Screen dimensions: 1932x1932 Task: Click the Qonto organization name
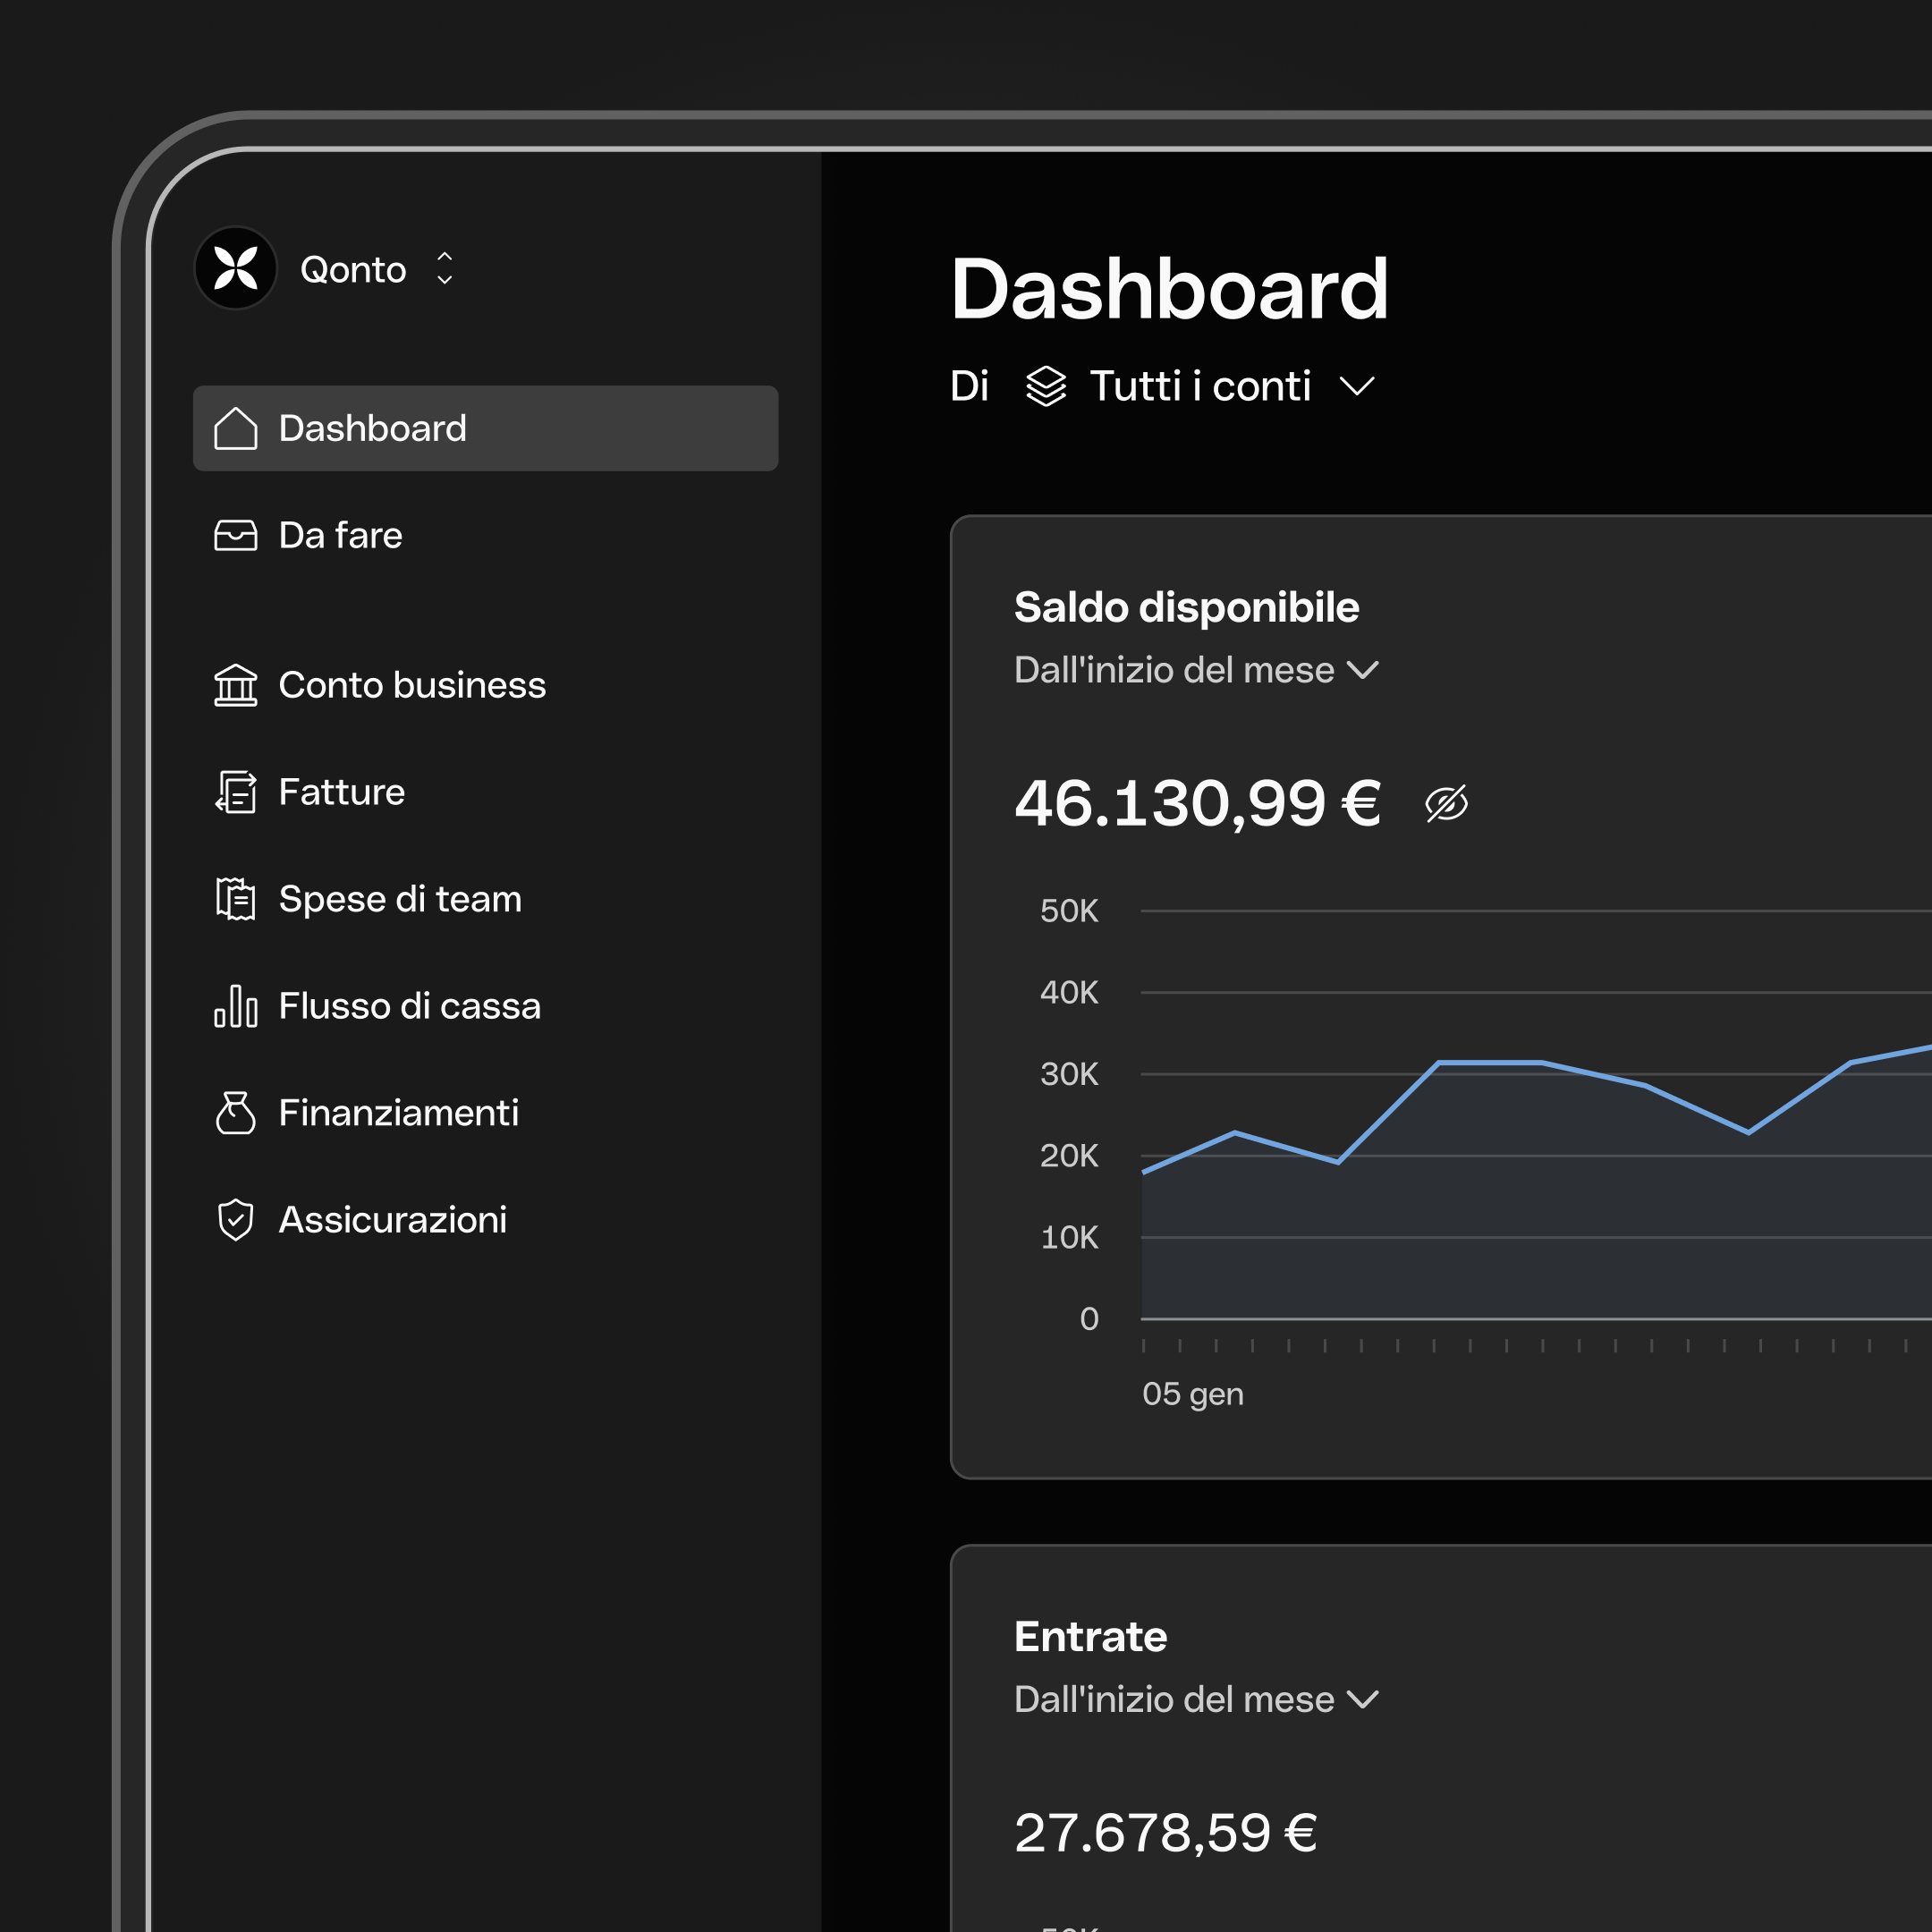[353, 269]
